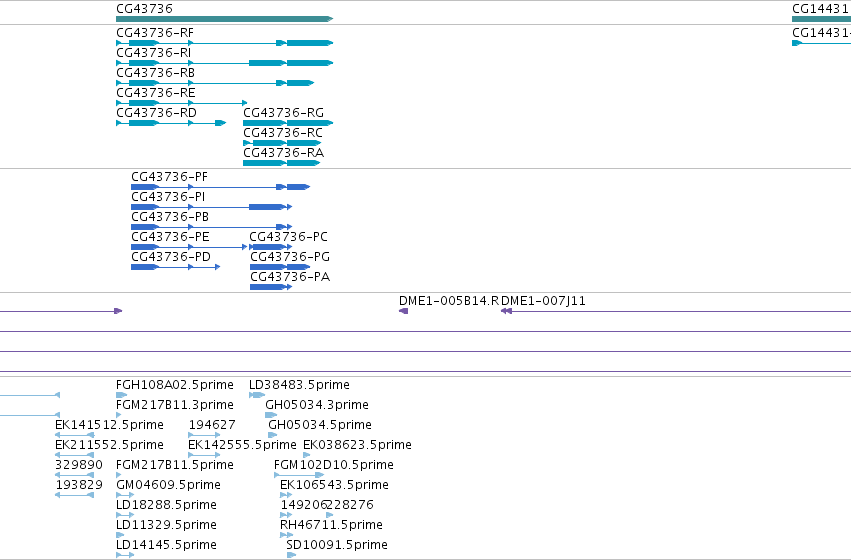
Task: Open the 149206 EST label
Action: click(303, 506)
